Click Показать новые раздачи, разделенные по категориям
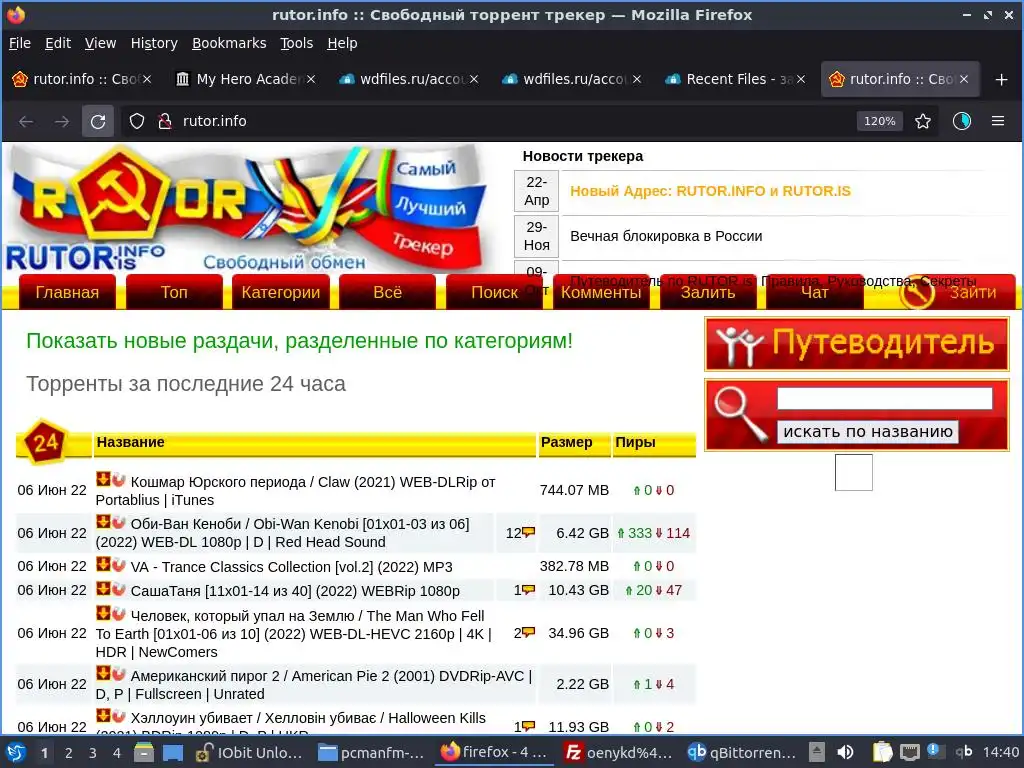 [x=299, y=341]
